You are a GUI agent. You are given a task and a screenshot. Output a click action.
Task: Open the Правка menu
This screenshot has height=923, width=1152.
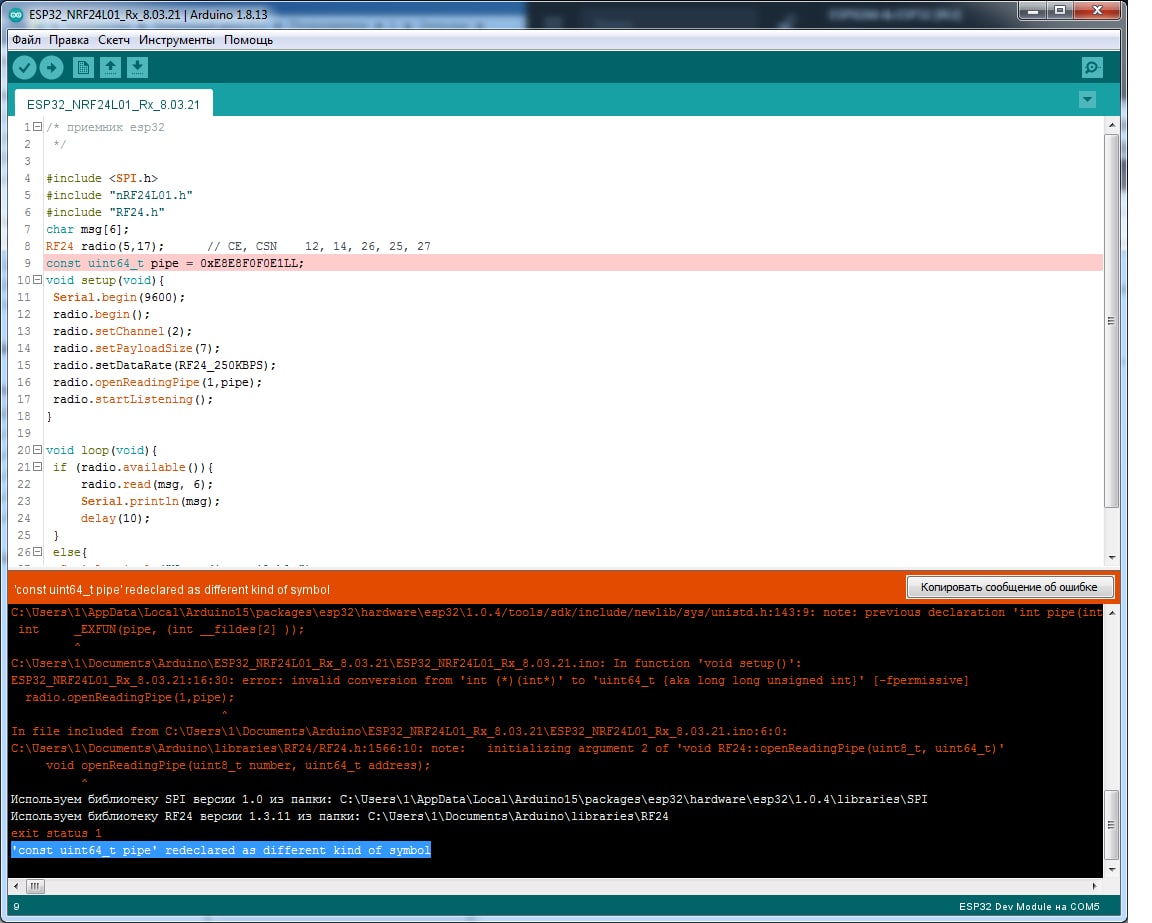click(68, 40)
